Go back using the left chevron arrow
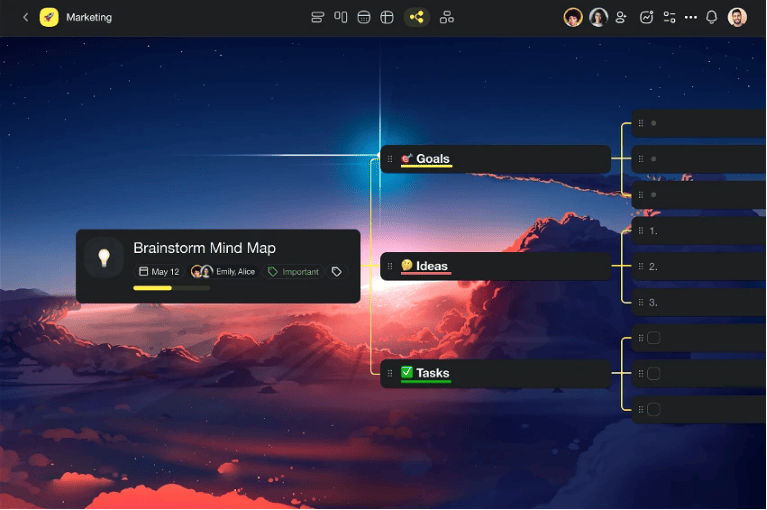767x510 pixels. coord(25,18)
